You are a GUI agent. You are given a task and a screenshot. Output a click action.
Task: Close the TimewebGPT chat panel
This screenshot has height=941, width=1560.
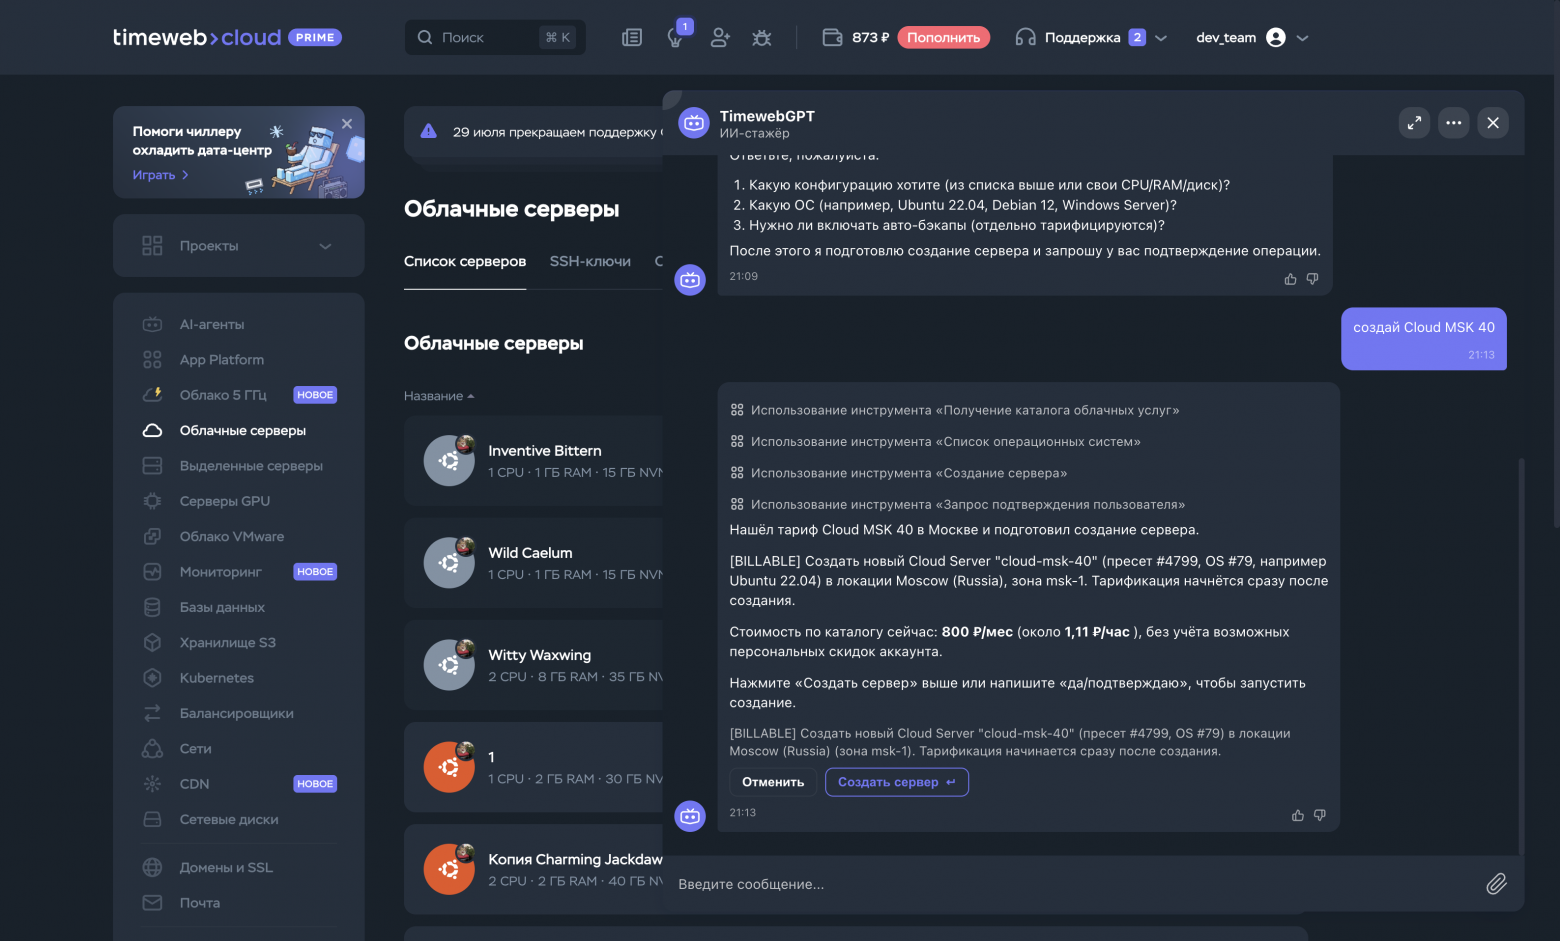point(1493,123)
